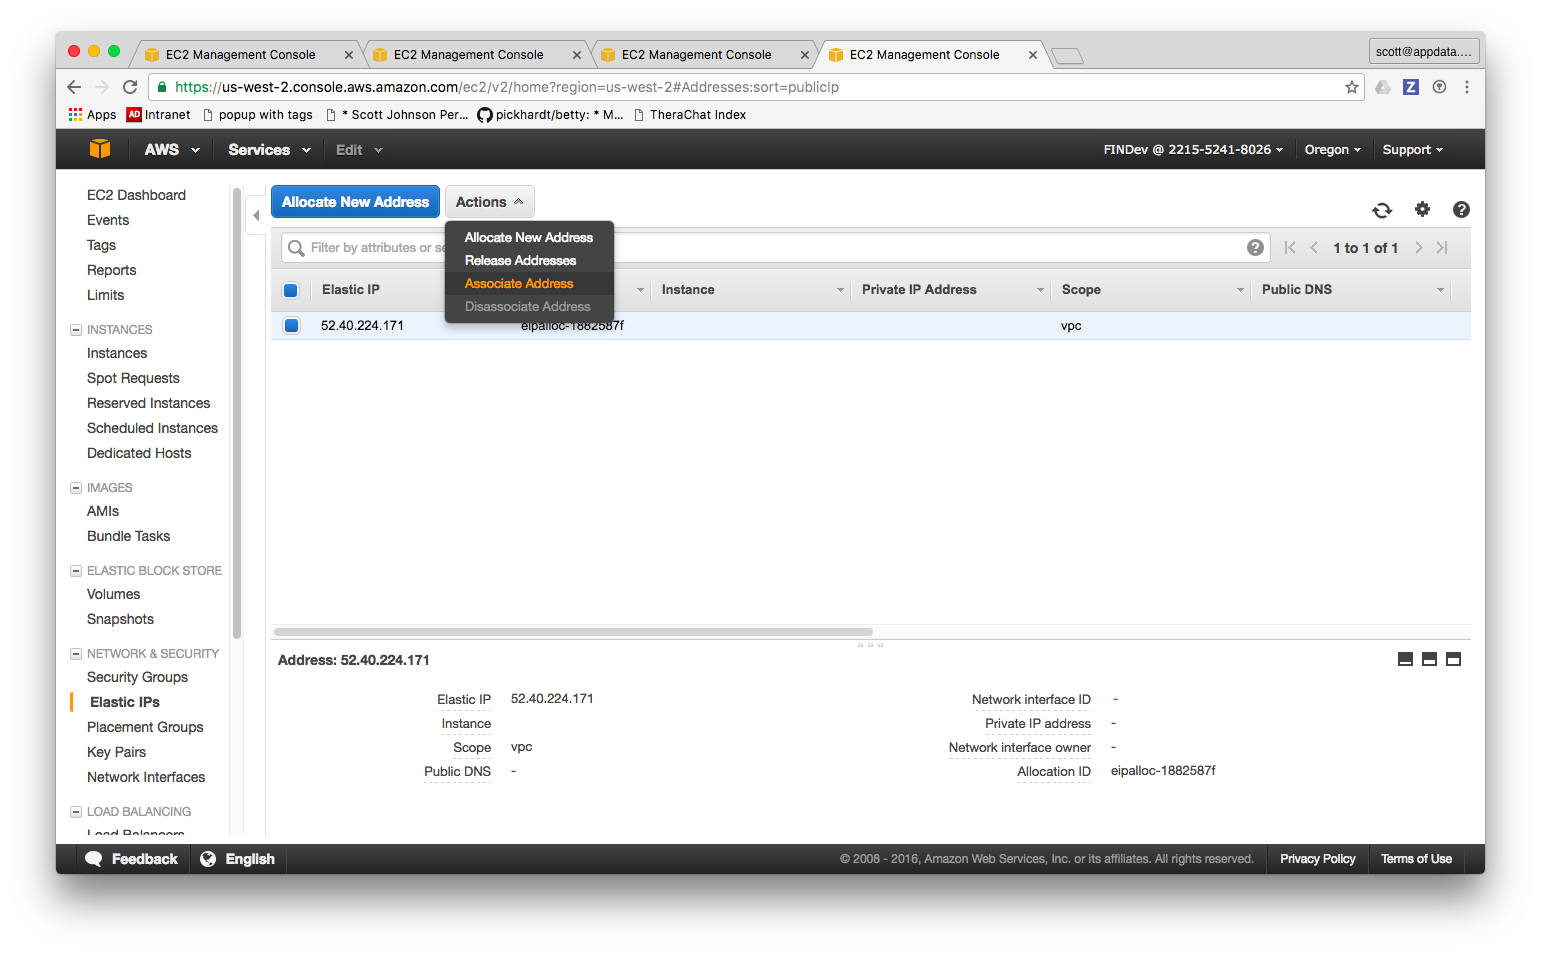This screenshot has width=1541, height=954.
Task: Click filter help icon in search bar
Action: point(1255,248)
